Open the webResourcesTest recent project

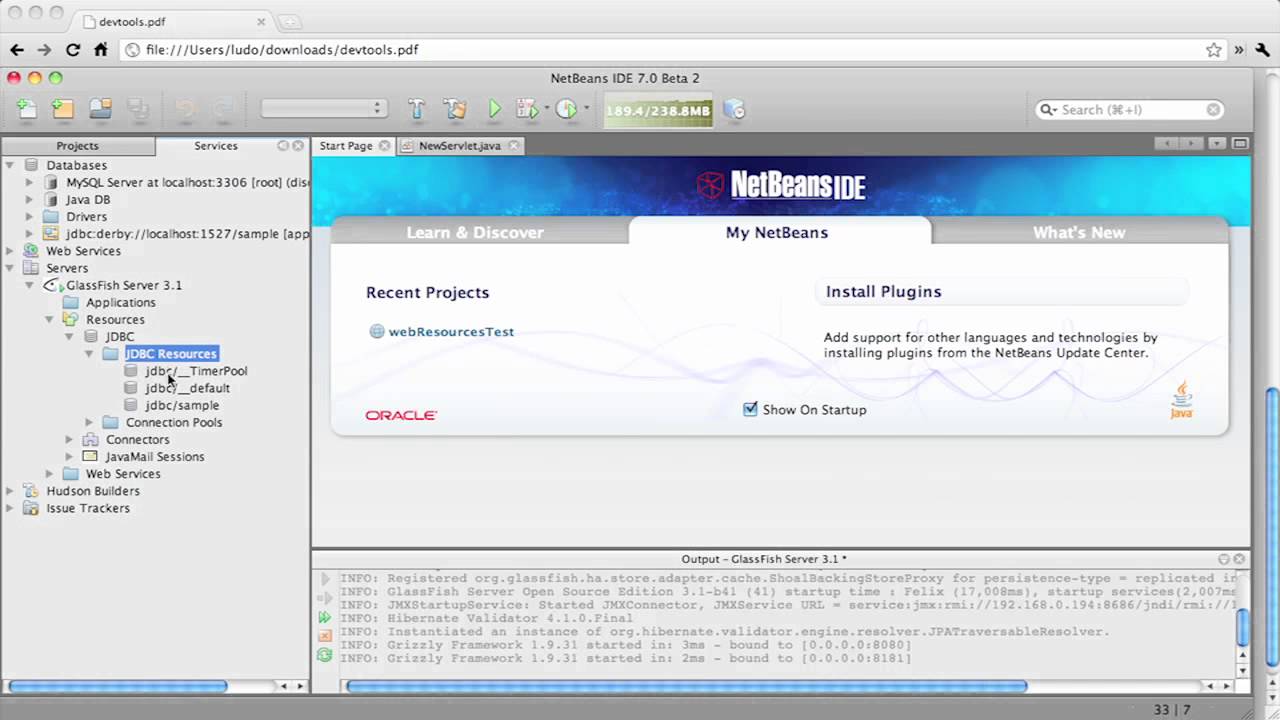point(451,332)
